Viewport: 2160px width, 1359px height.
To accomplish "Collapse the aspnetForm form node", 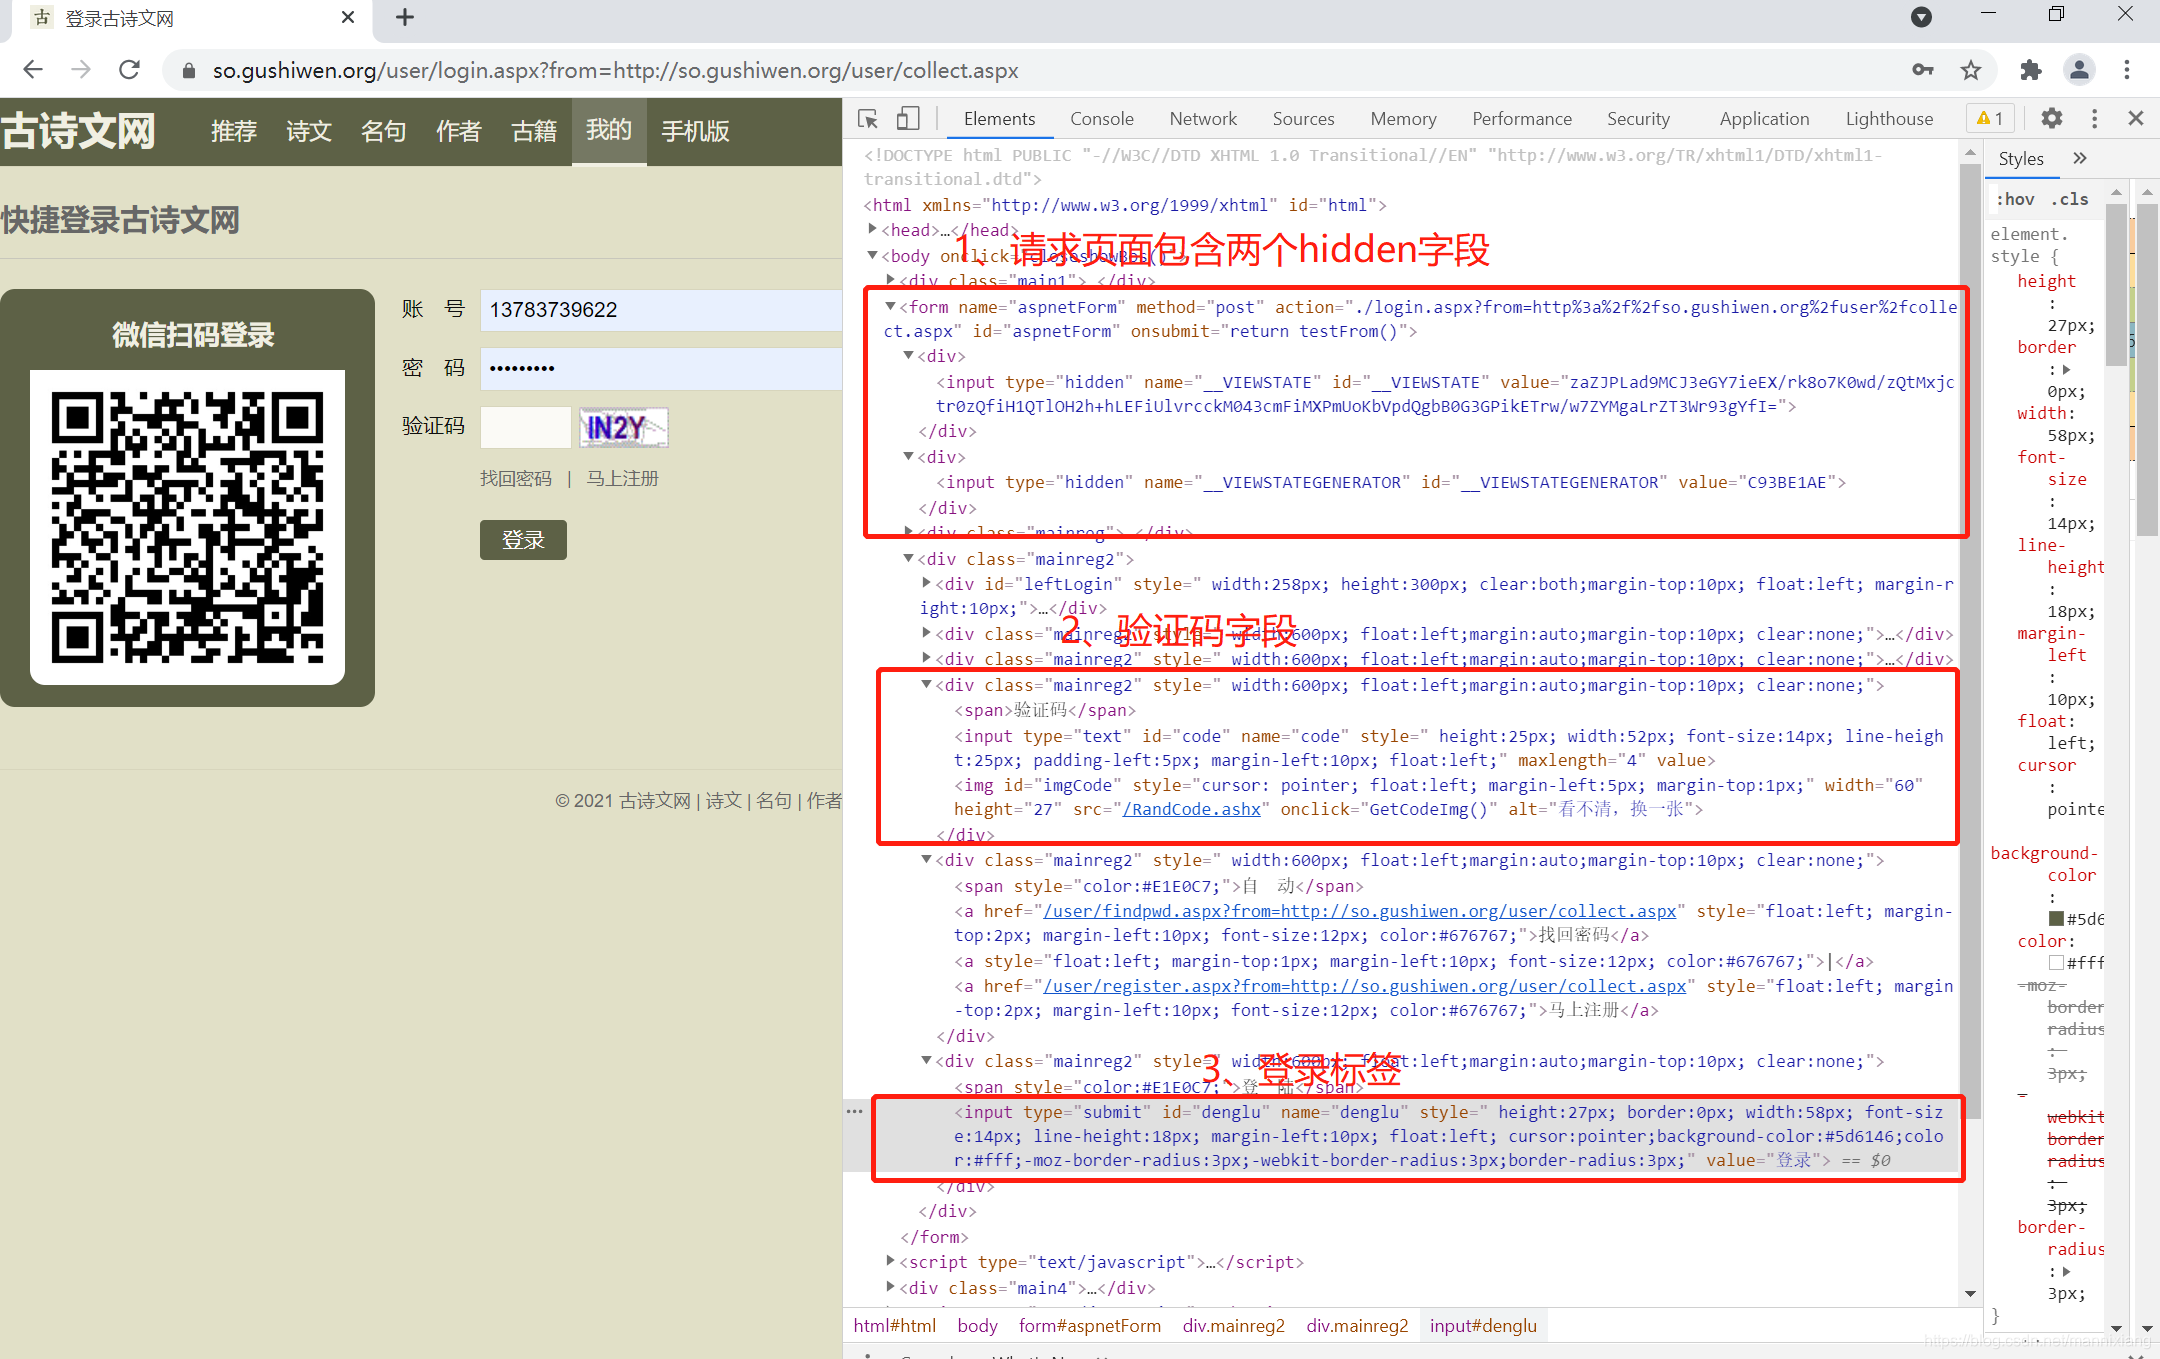I will 890,307.
